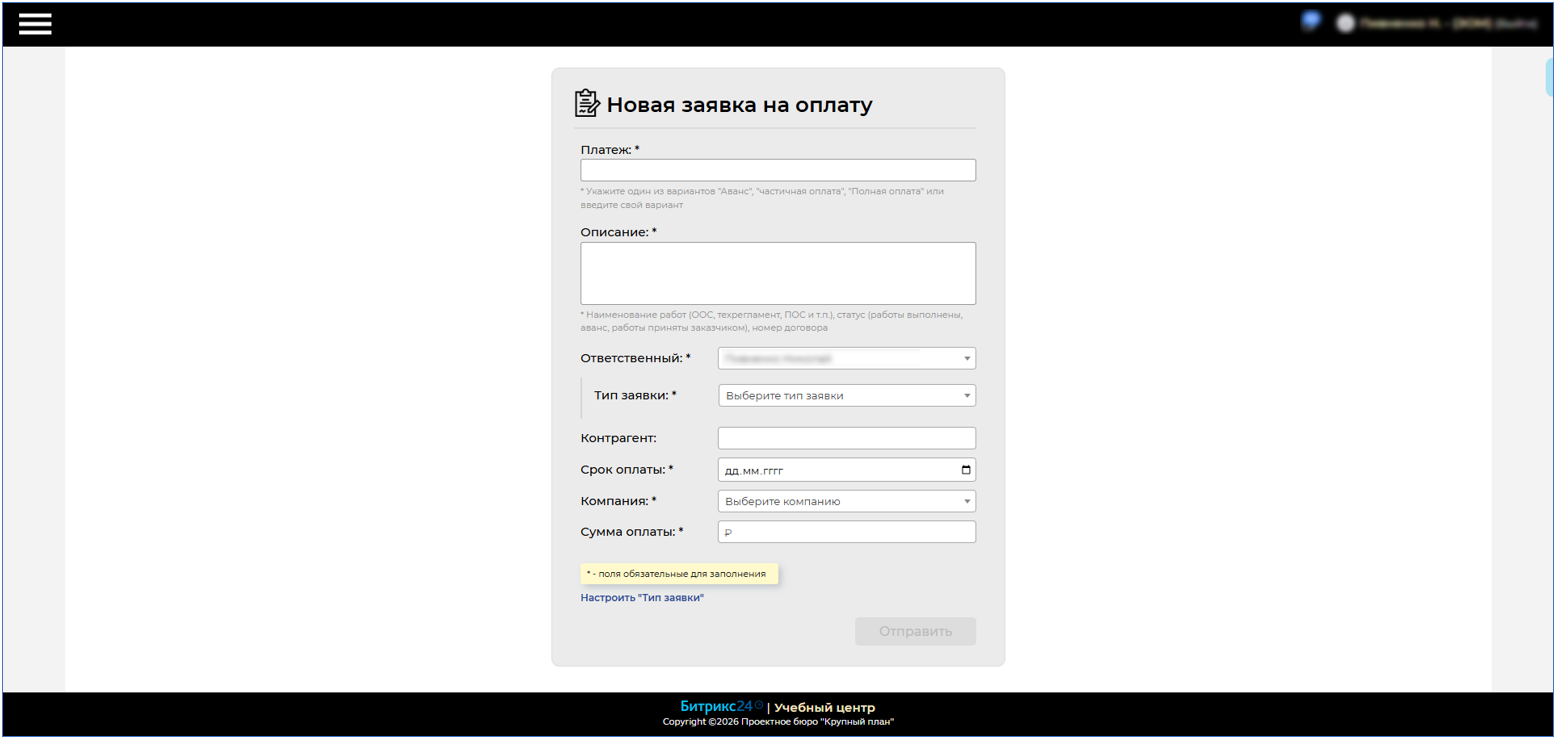
Task: Click the "Компания:" label
Action: point(619,501)
